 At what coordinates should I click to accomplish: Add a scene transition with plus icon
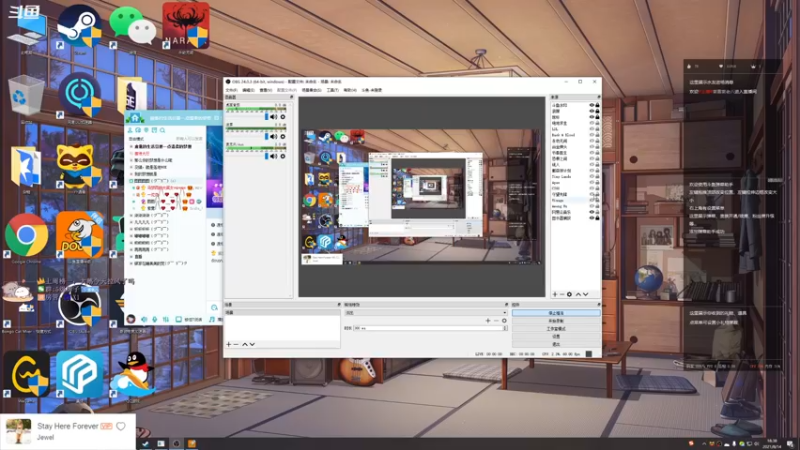click(488, 321)
